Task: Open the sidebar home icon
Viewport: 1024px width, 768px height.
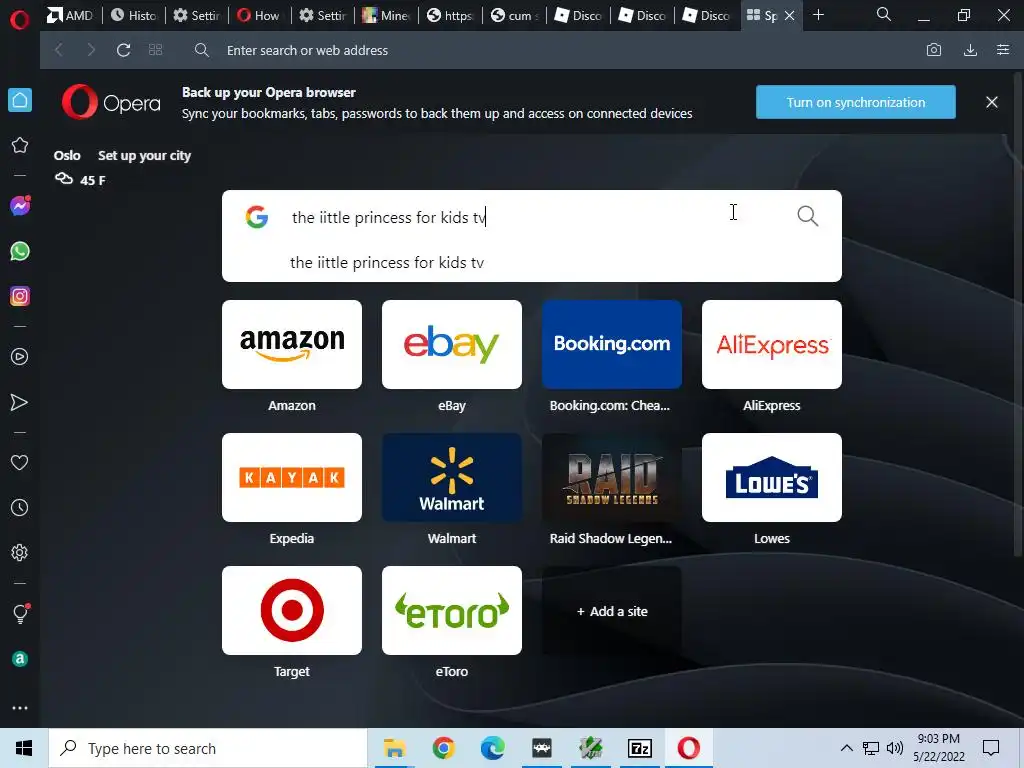Action: pyautogui.click(x=20, y=100)
